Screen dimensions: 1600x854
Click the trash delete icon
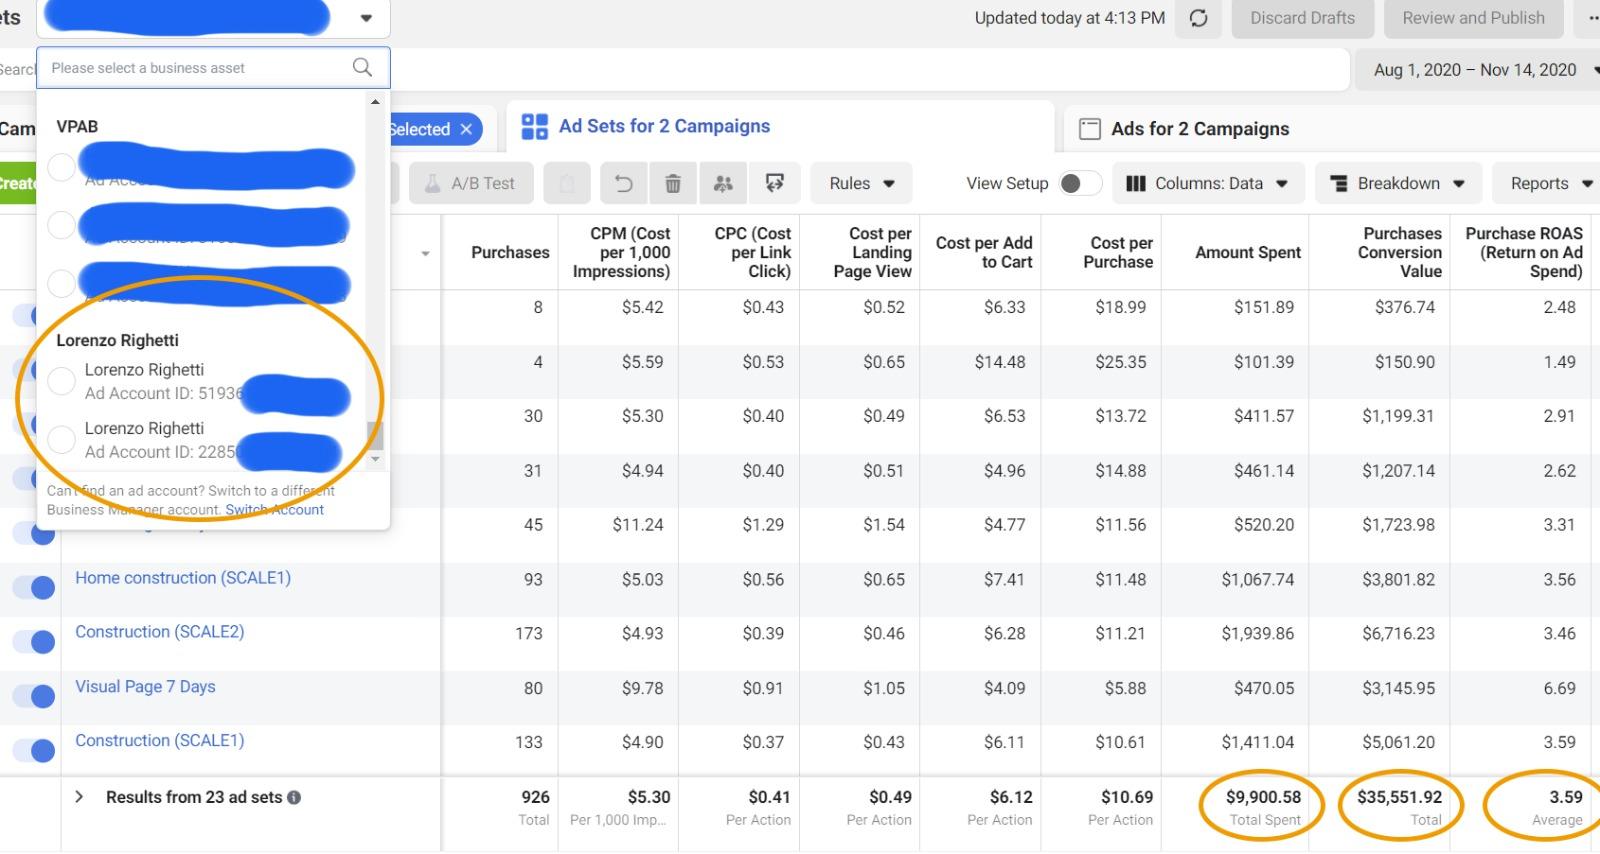673,184
